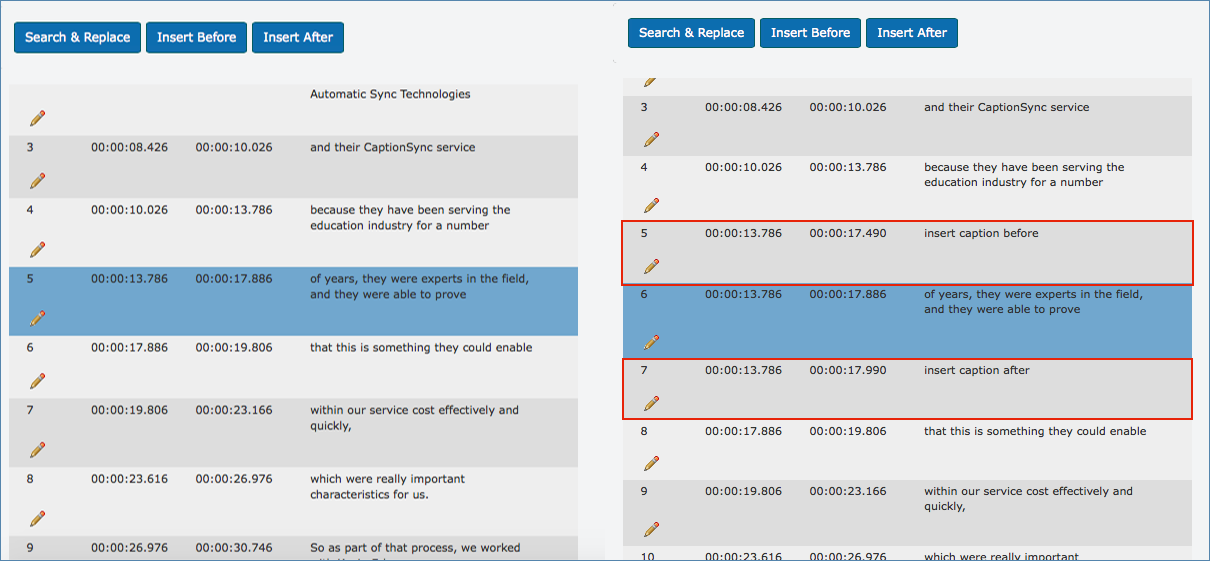The height and width of the screenshot is (561, 1210).
Task: Edit left panel caption 7 with pencil icon
Action: point(37,449)
